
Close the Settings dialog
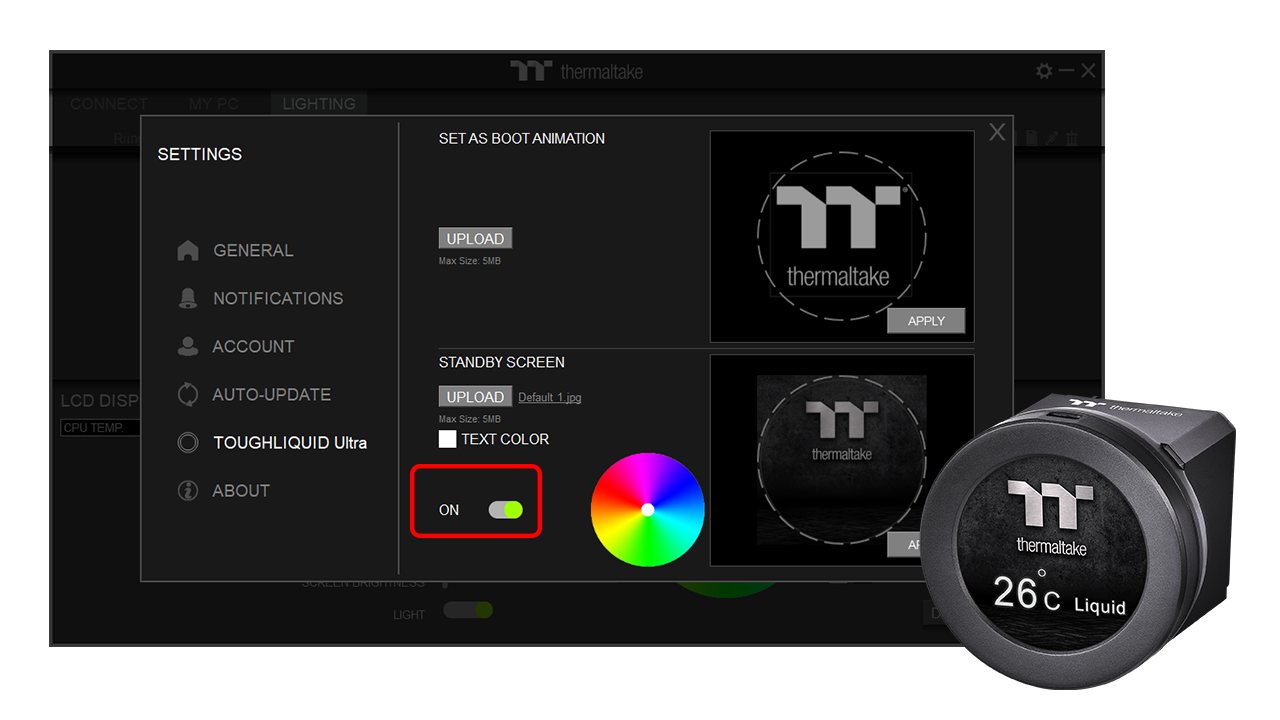tap(997, 132)
